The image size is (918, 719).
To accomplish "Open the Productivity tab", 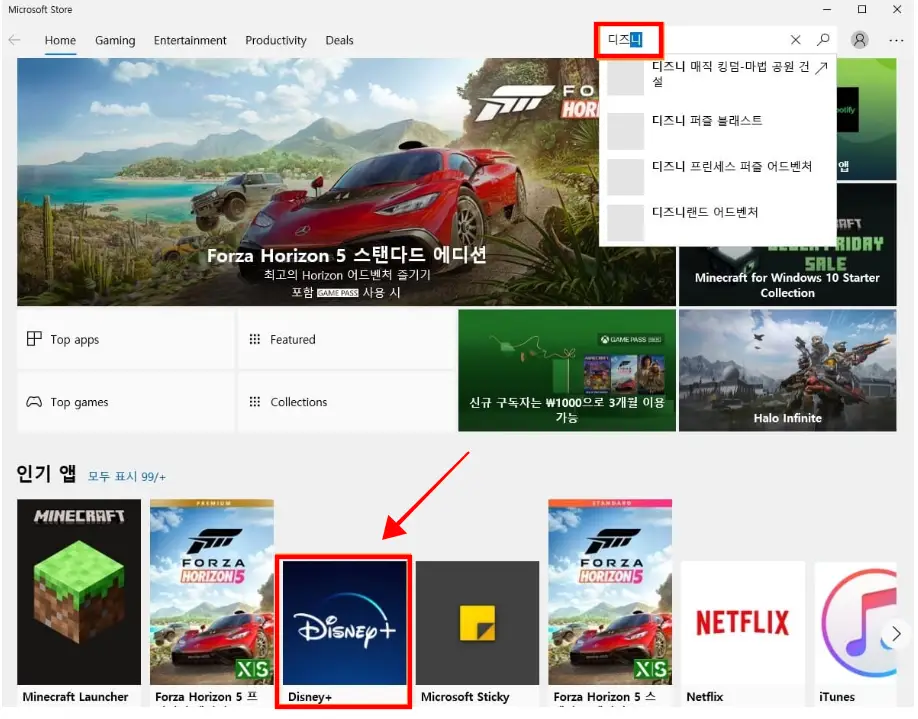I will (276, 40).
